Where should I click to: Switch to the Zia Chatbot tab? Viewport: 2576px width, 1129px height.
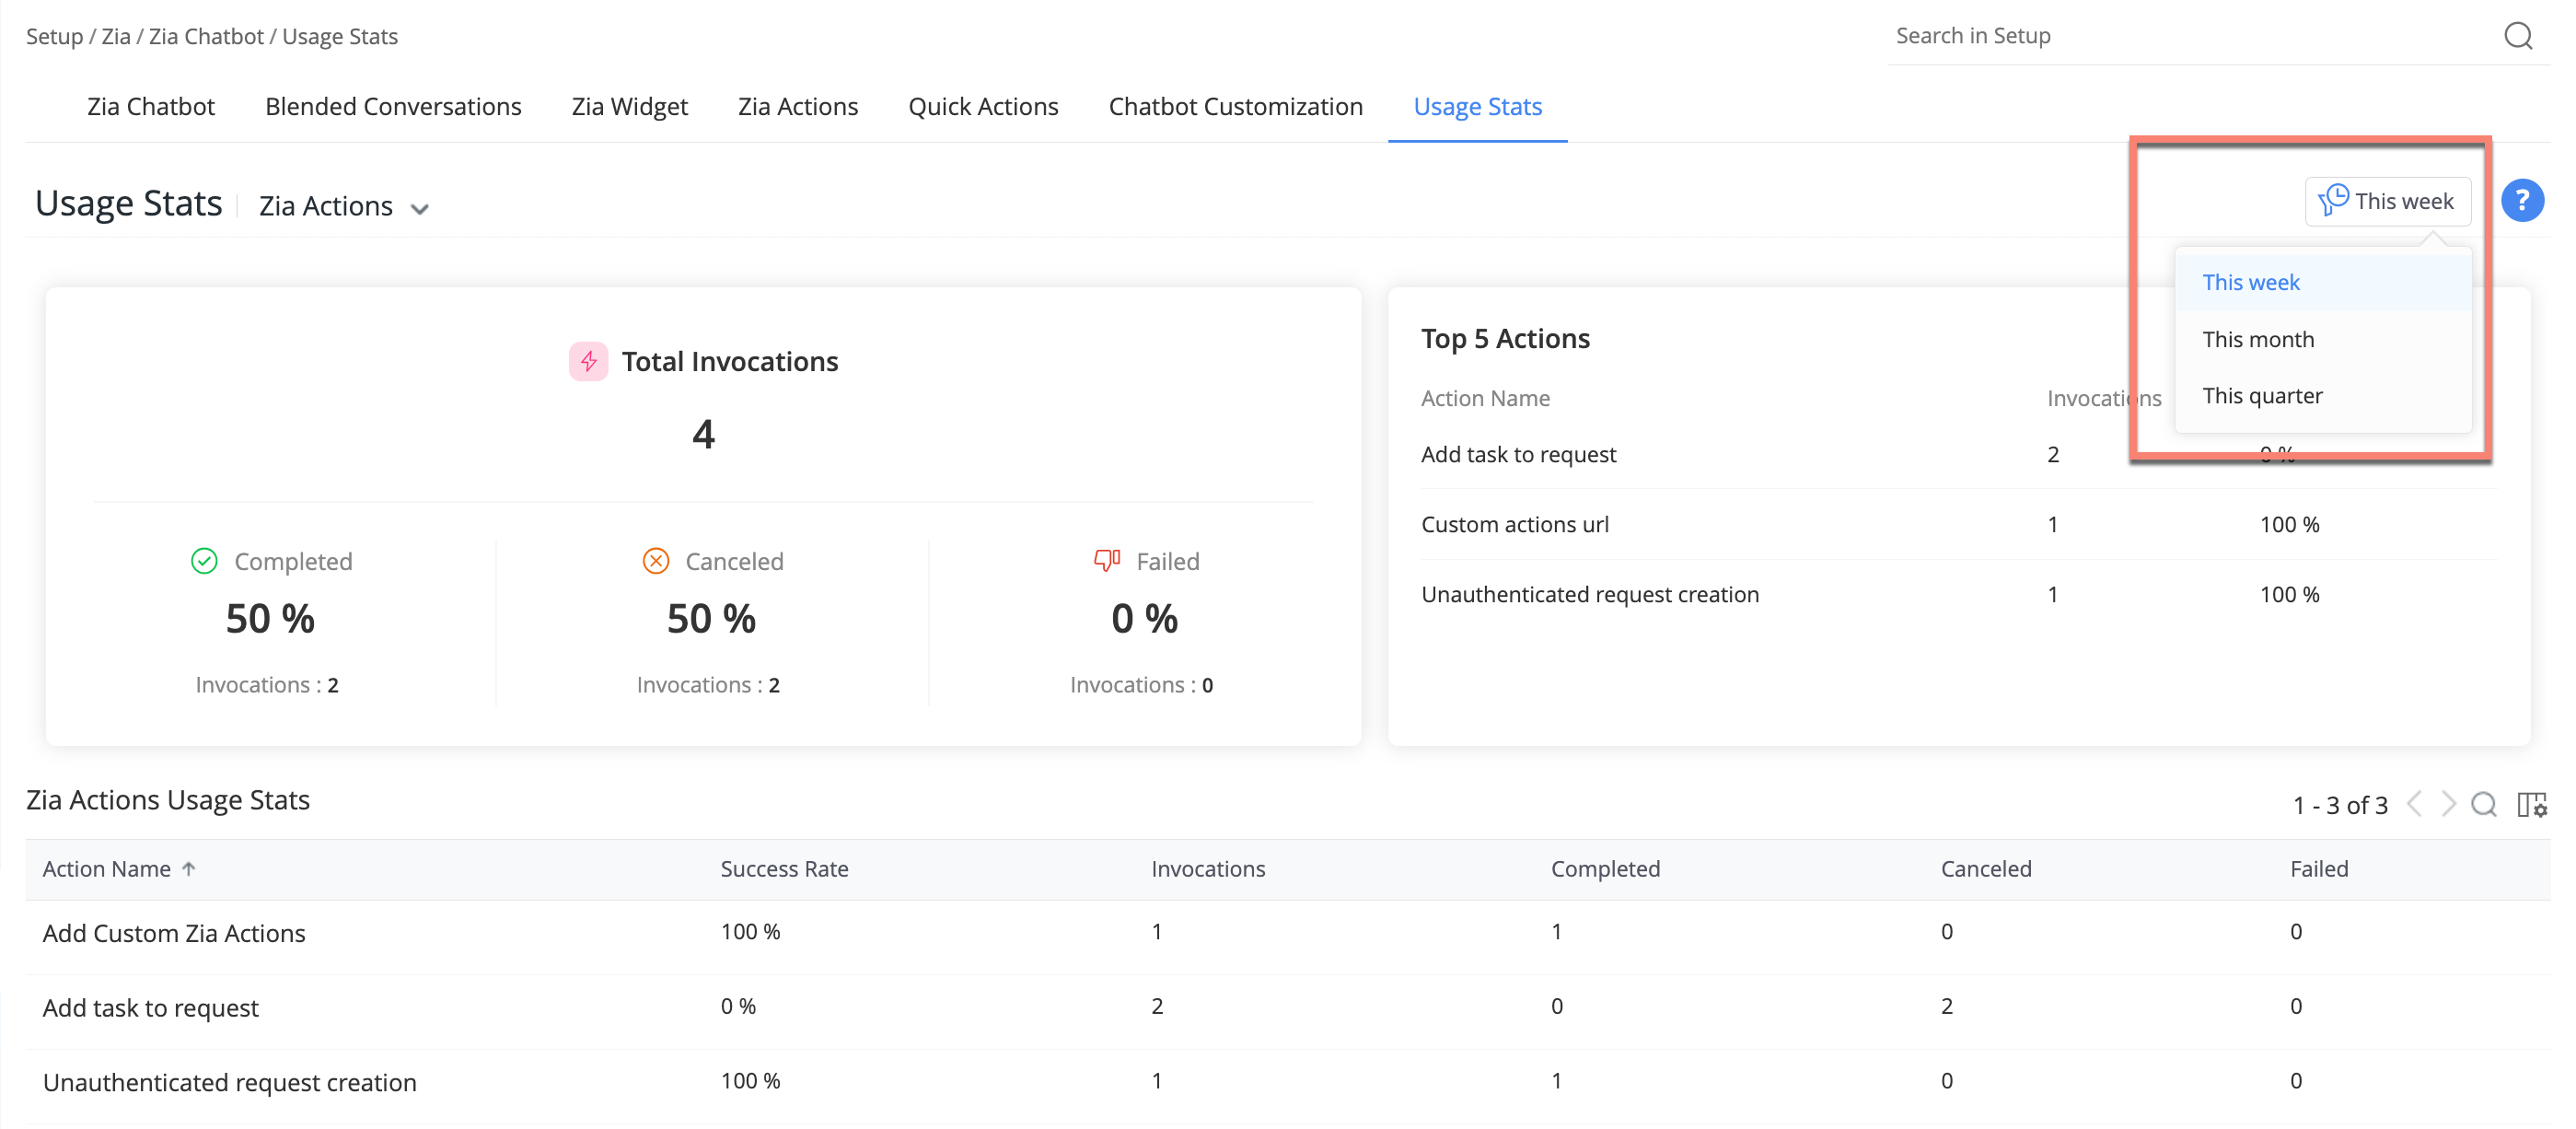tap(151, 106)
